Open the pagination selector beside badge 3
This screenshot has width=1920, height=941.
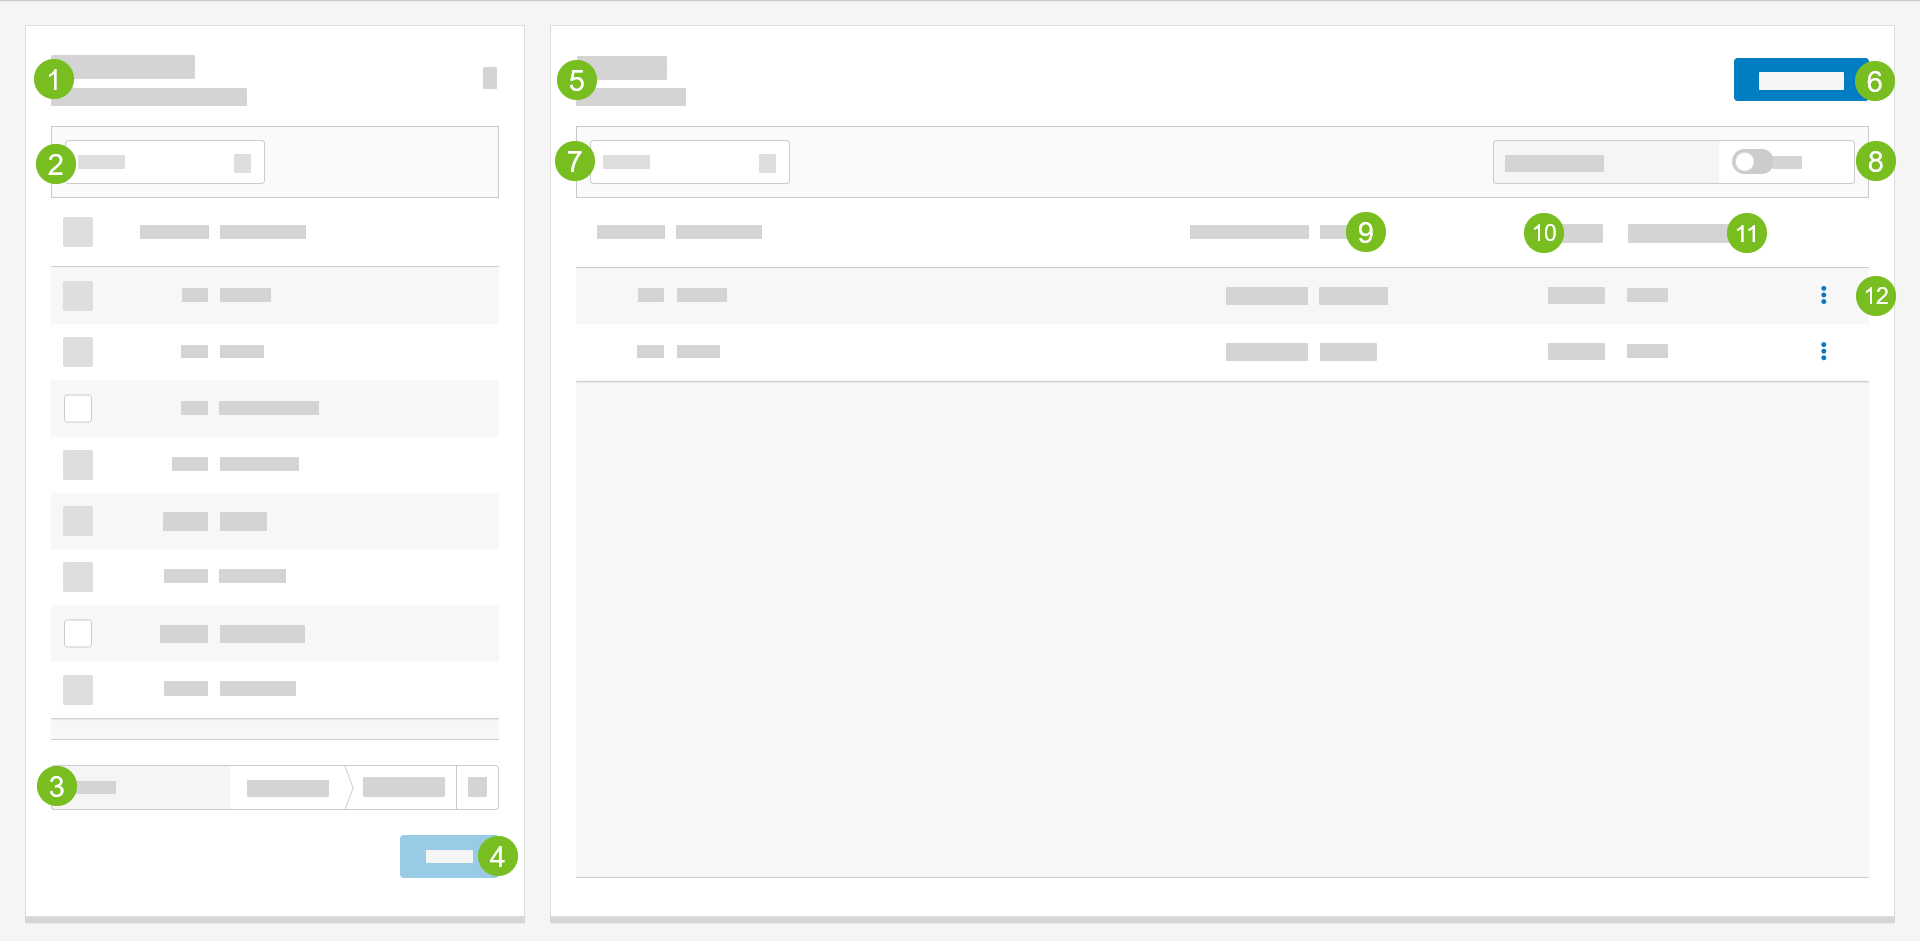(140, 787)
